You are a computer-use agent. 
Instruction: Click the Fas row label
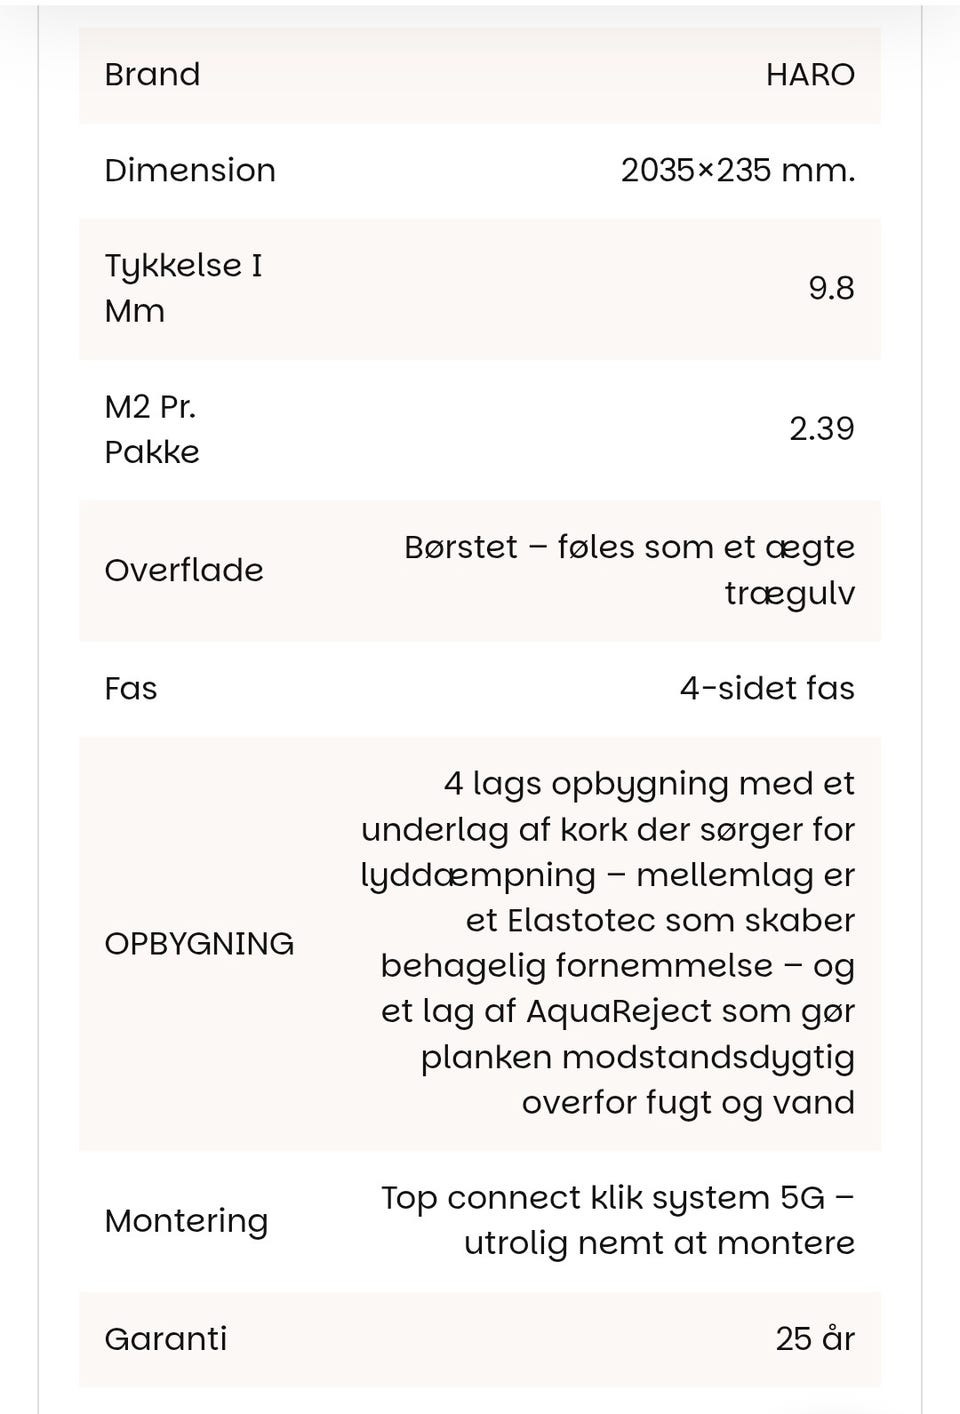[x=131, y=689]
